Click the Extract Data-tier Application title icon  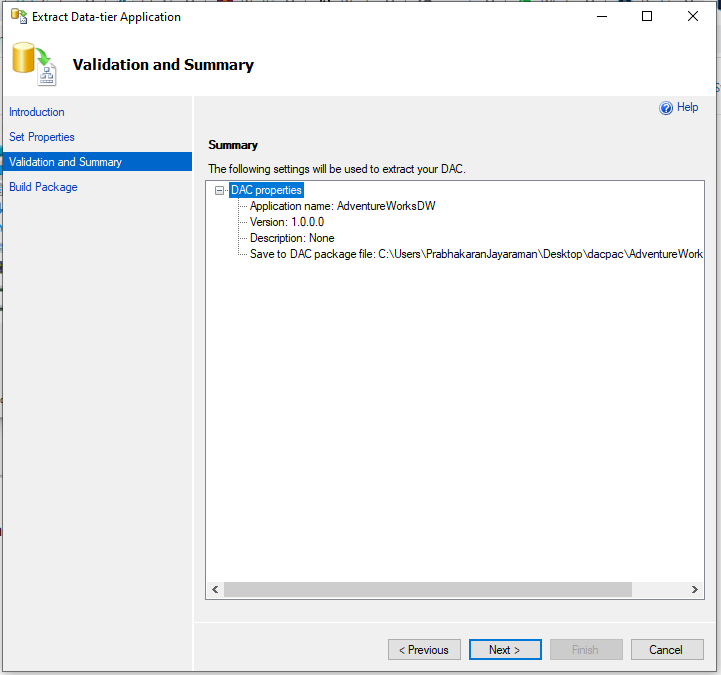coord(19,16)
